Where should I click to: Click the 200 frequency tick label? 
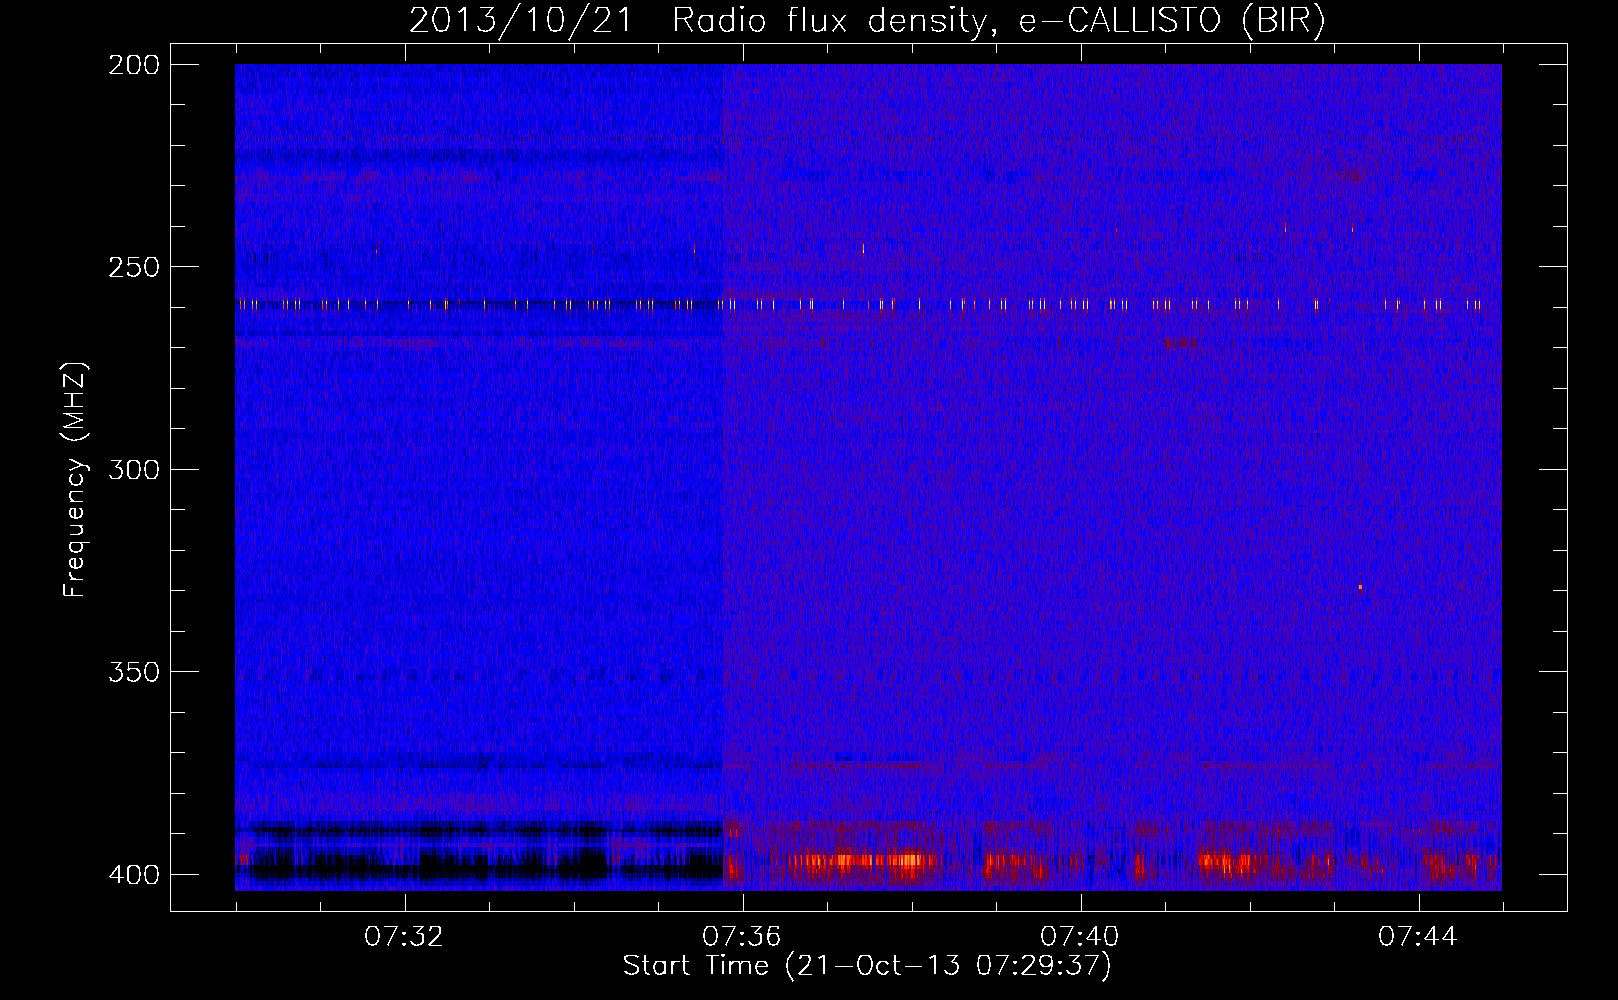point(133,65)
